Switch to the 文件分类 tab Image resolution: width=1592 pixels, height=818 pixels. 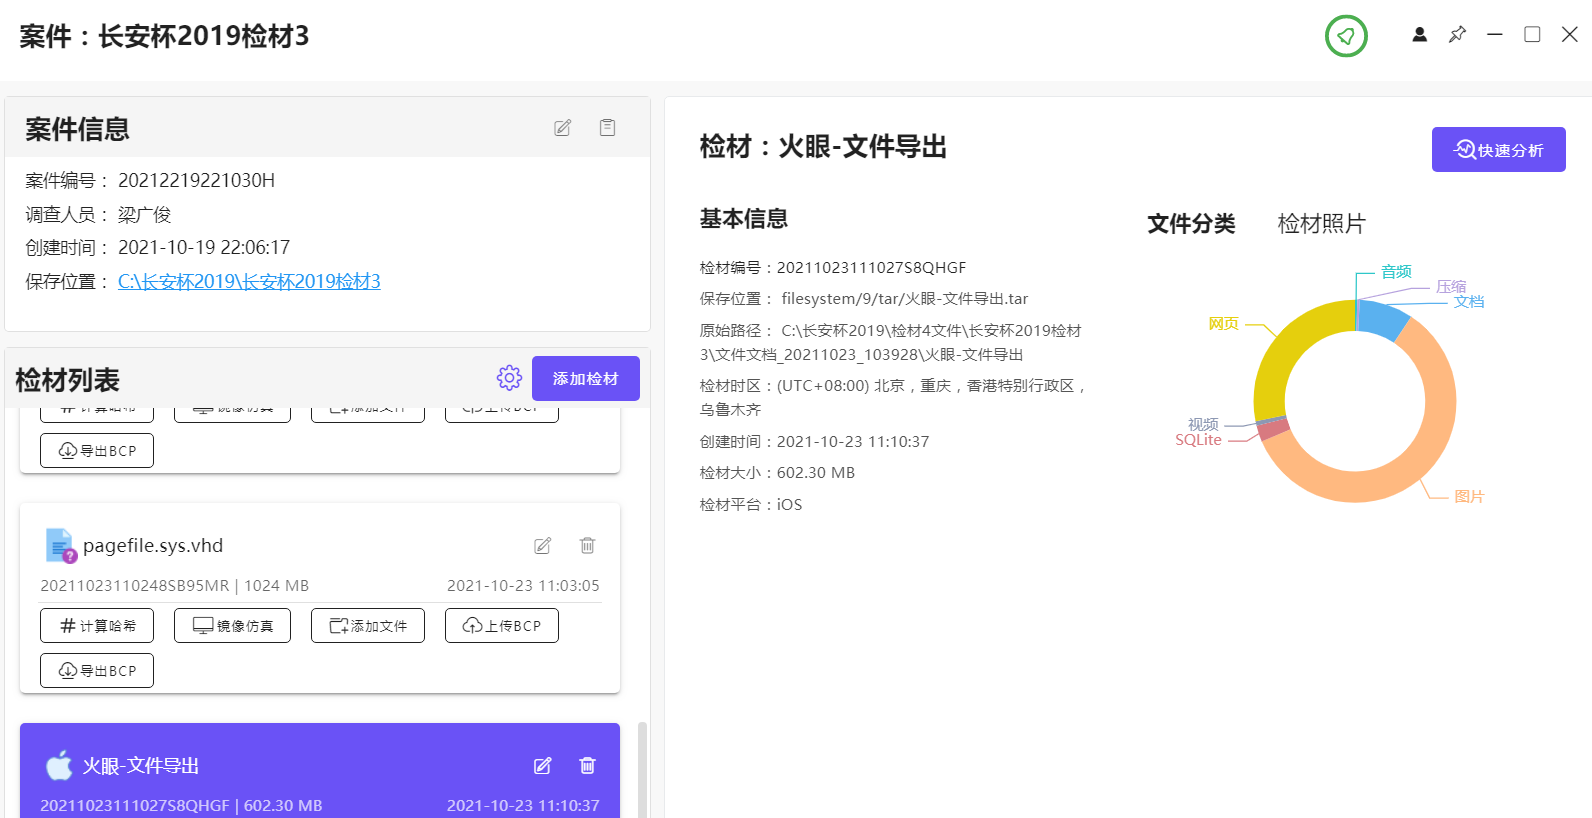coord(1191,224)
